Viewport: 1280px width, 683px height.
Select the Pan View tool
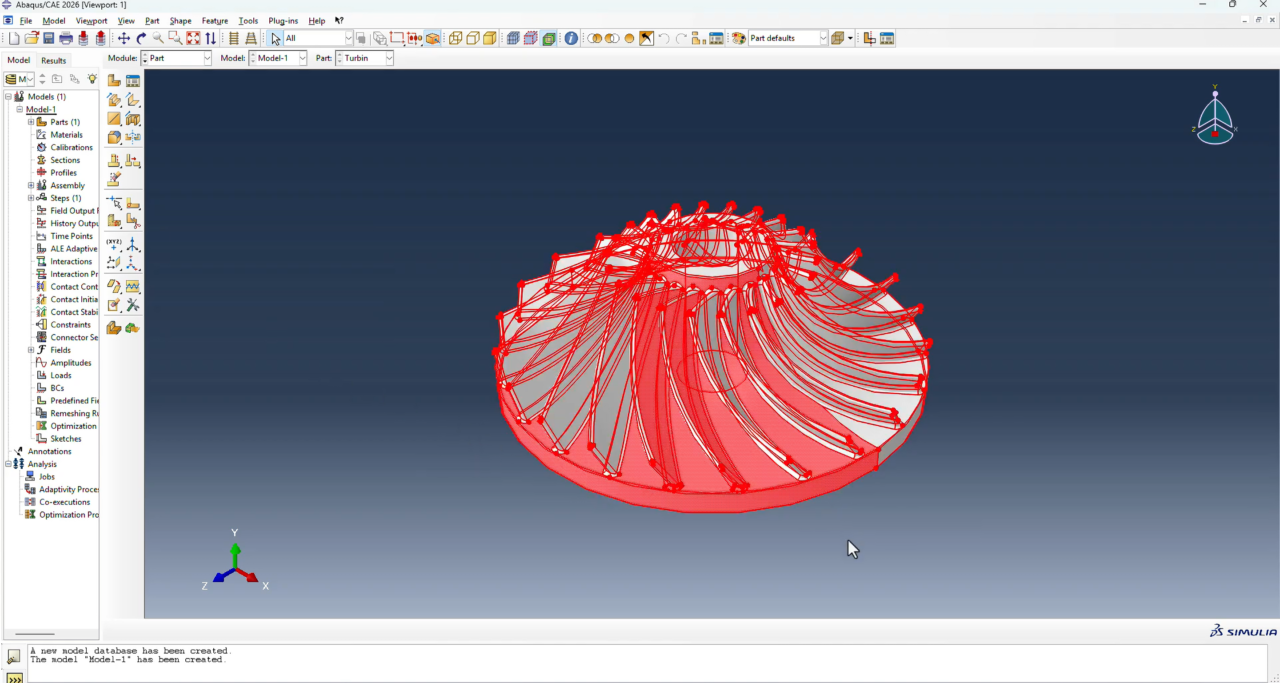(124, 38)
